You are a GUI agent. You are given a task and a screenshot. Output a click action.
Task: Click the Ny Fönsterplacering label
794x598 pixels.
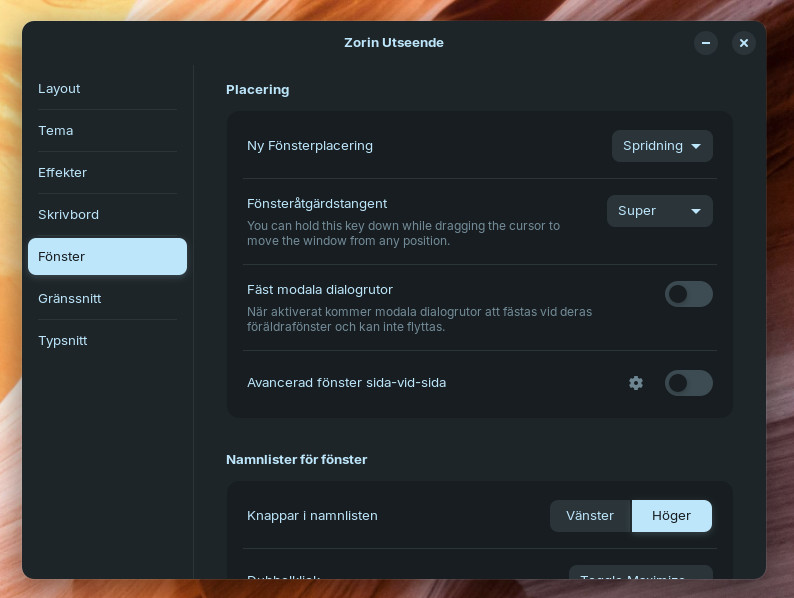coord(310,146)
